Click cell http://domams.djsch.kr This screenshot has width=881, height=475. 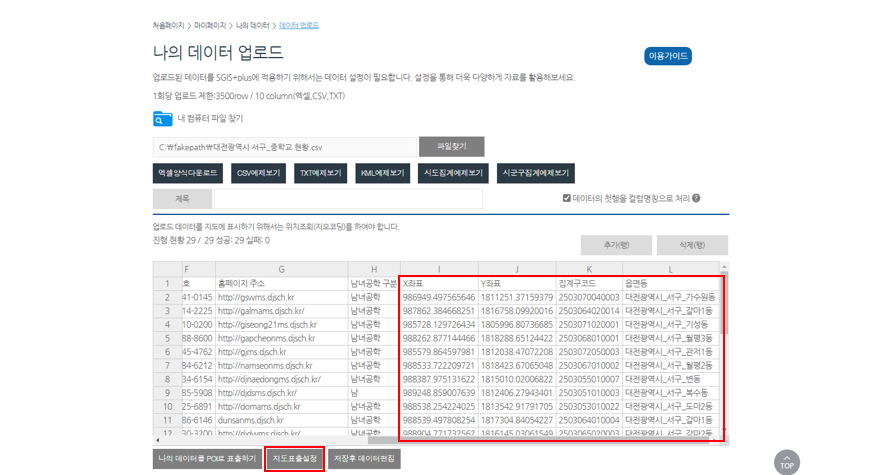281,406
